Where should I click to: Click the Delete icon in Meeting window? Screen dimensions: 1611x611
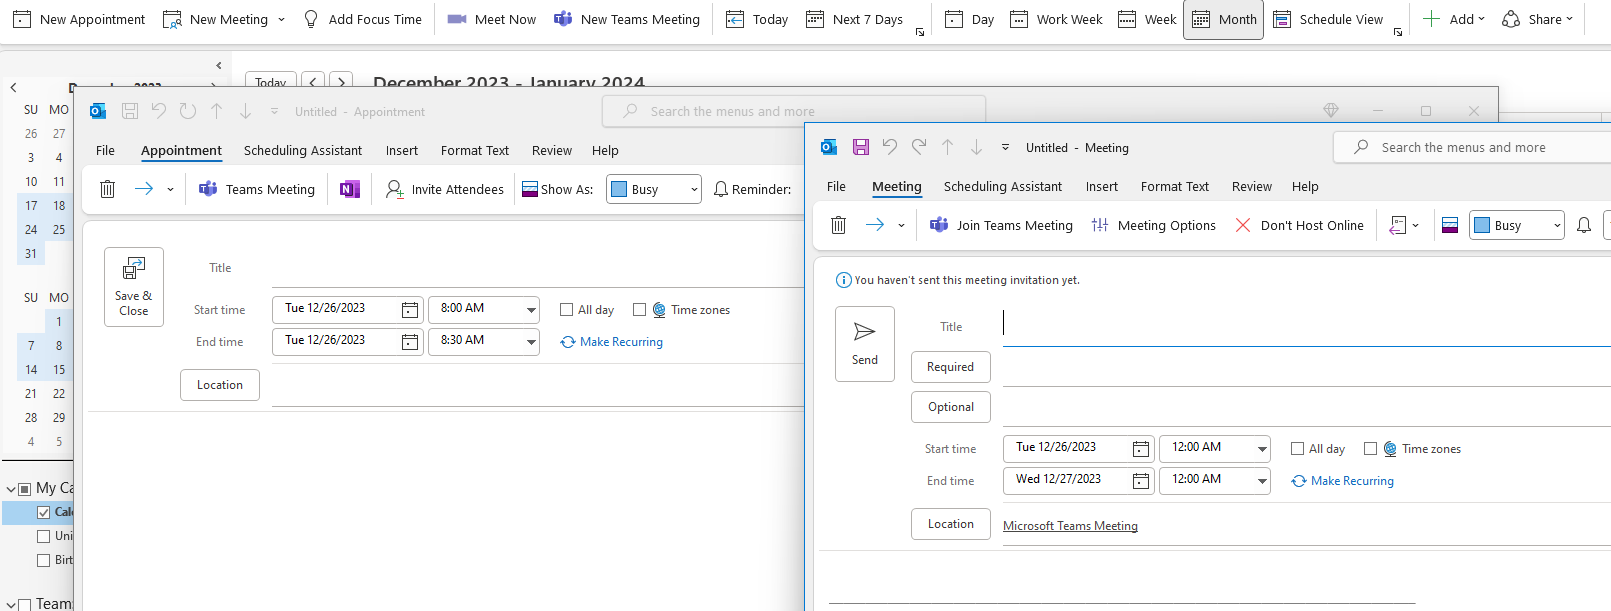(839, 225)
